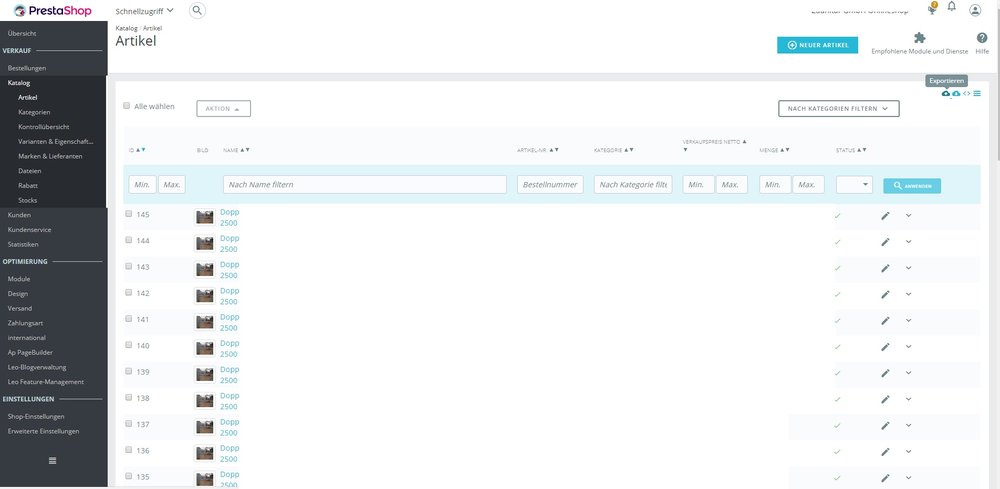
Task: Focus the ID Min. filter field
Action: 143,184
